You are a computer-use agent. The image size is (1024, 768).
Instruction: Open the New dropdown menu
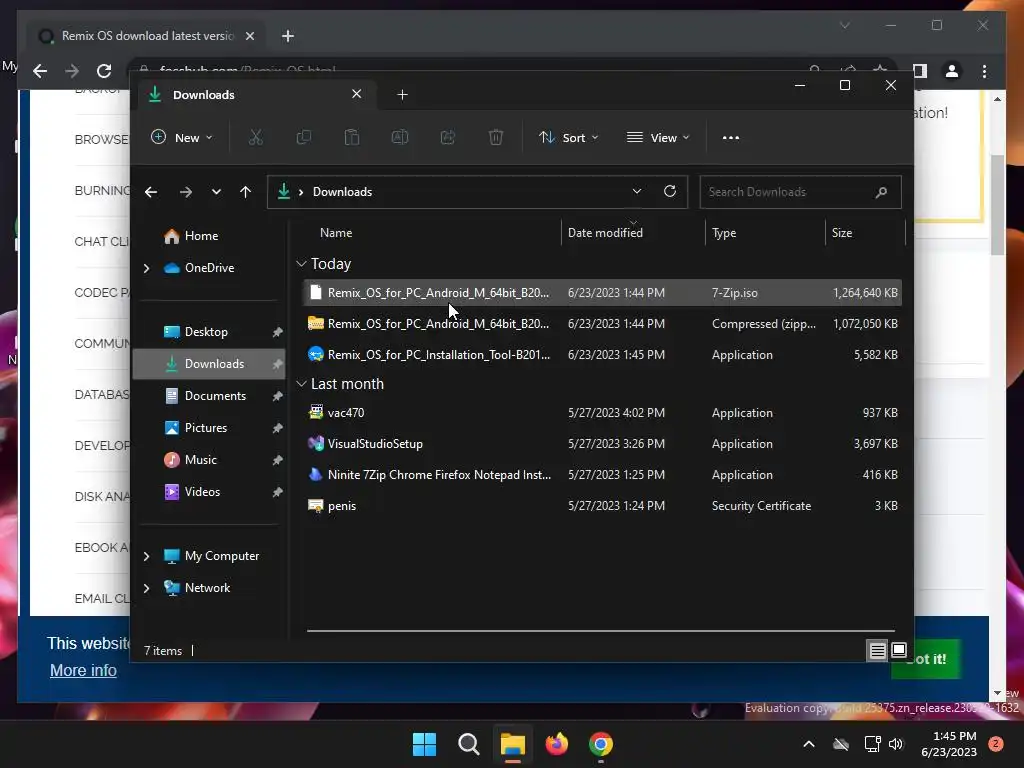click(182, 138)
